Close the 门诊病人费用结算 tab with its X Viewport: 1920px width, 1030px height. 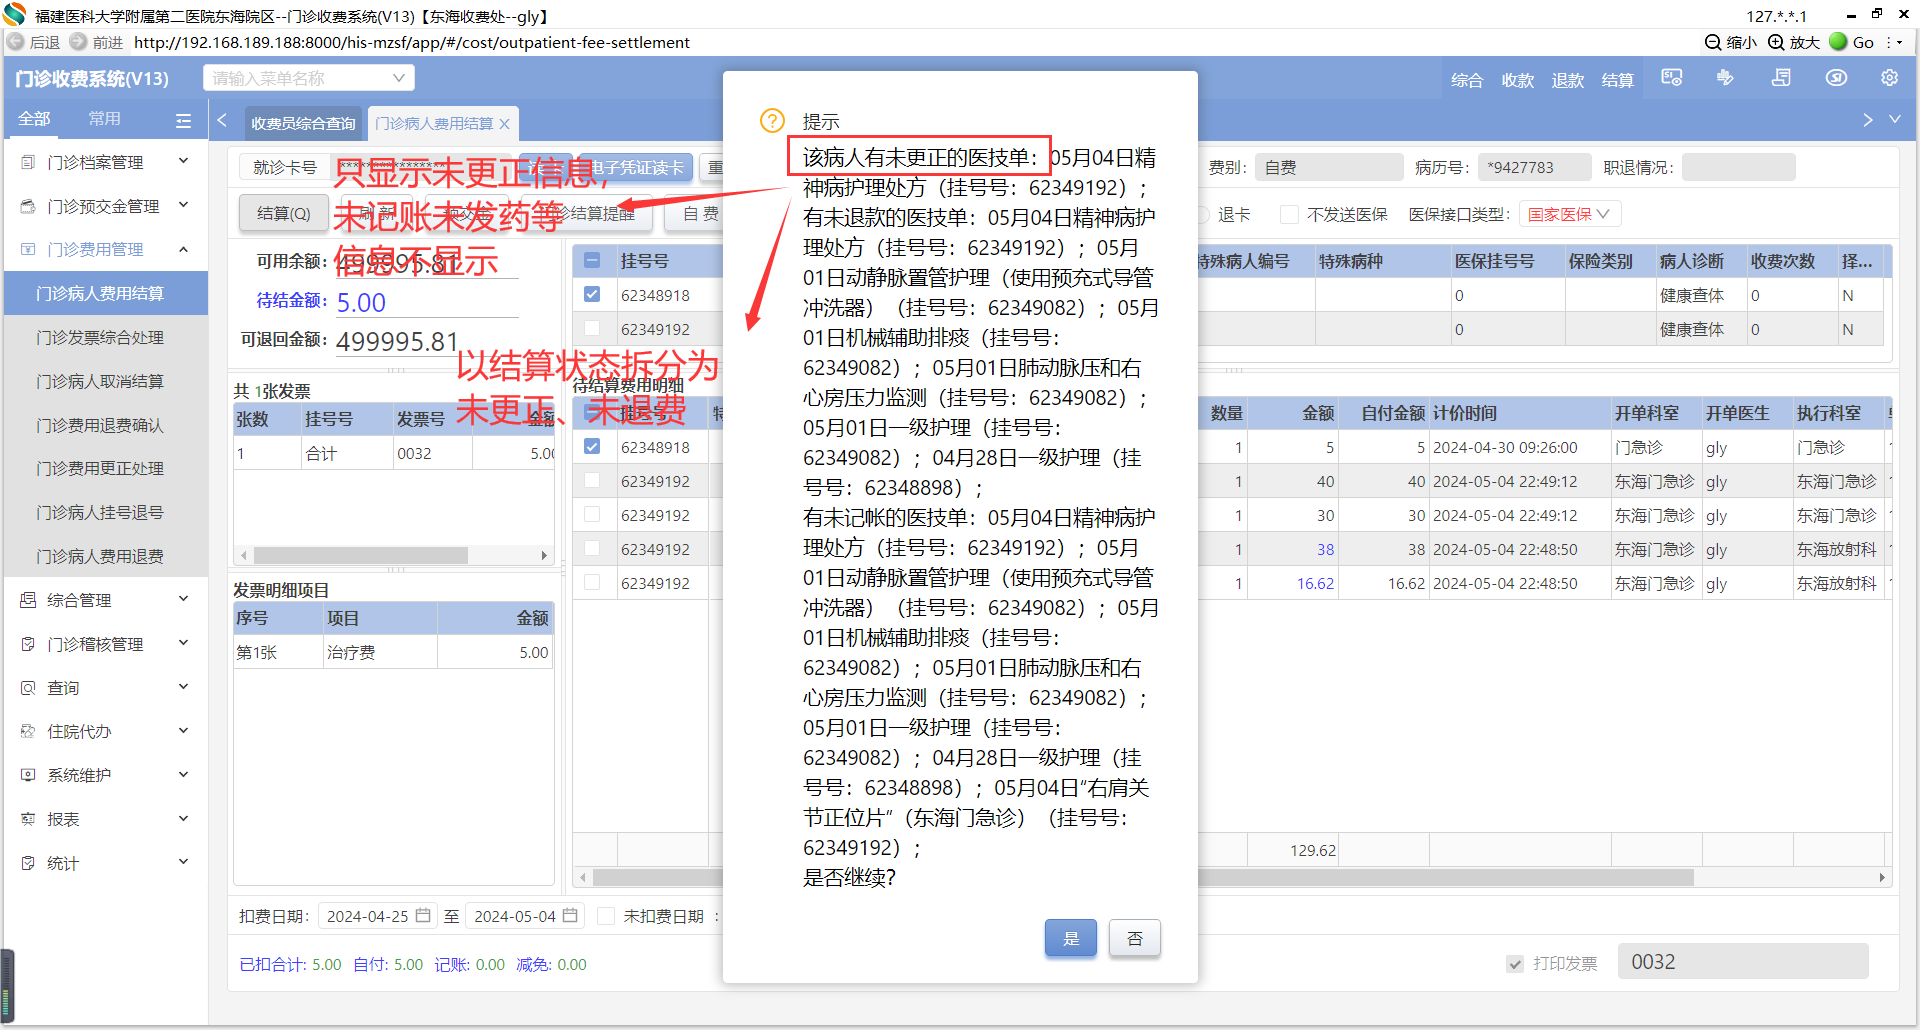click(x=505, y=124)
